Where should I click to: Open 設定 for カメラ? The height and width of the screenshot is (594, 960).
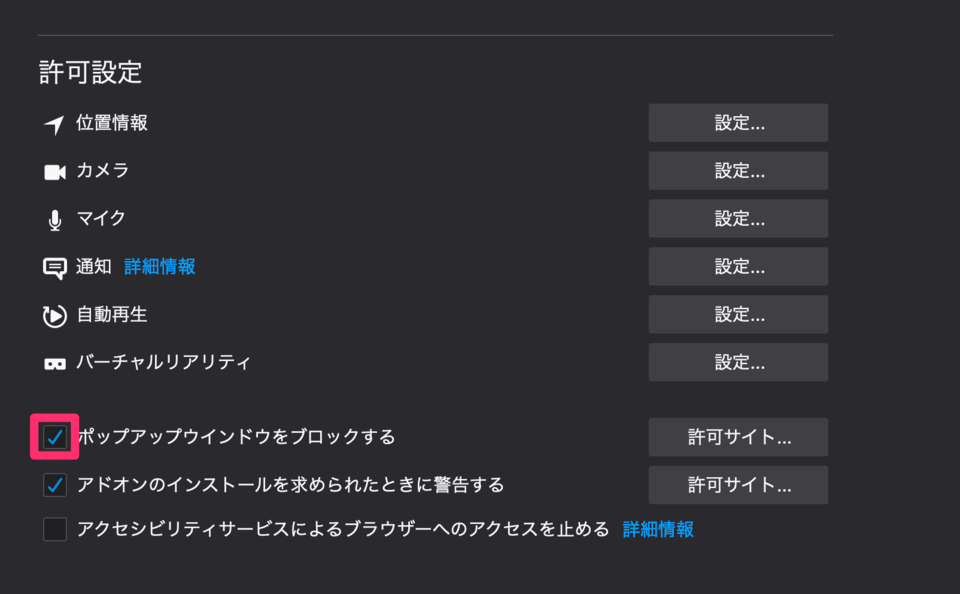pyautogui.click(x=738, y=170)
